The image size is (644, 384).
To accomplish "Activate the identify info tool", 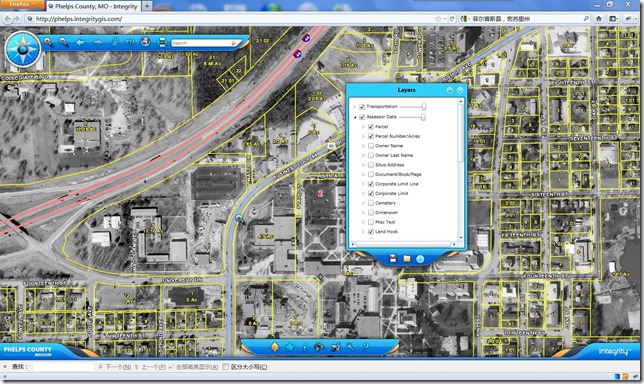I will point(304,347).
